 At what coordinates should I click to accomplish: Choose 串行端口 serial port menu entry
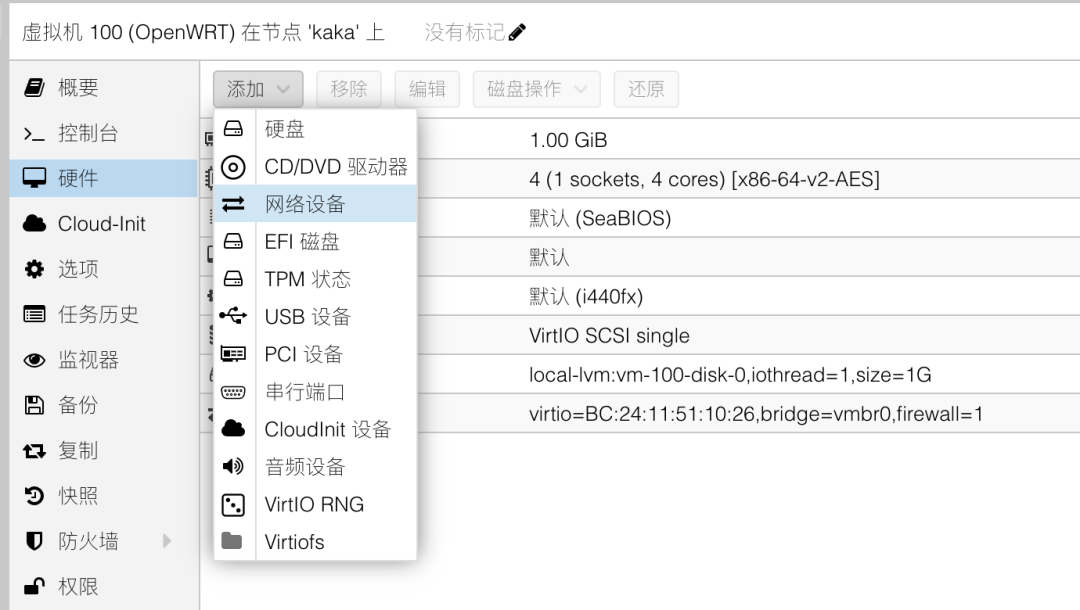(315, 392)
